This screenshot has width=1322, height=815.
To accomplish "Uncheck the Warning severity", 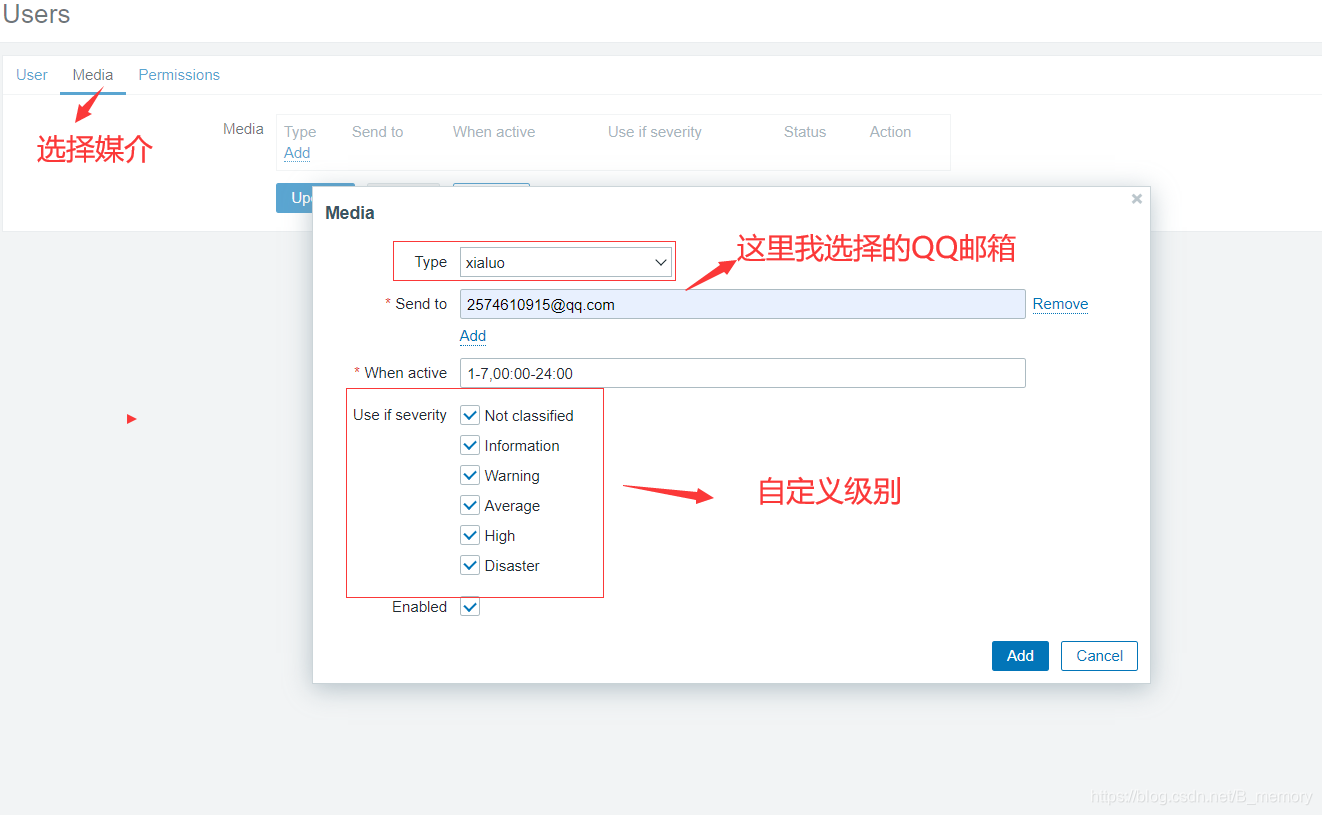I will (470, 475).
